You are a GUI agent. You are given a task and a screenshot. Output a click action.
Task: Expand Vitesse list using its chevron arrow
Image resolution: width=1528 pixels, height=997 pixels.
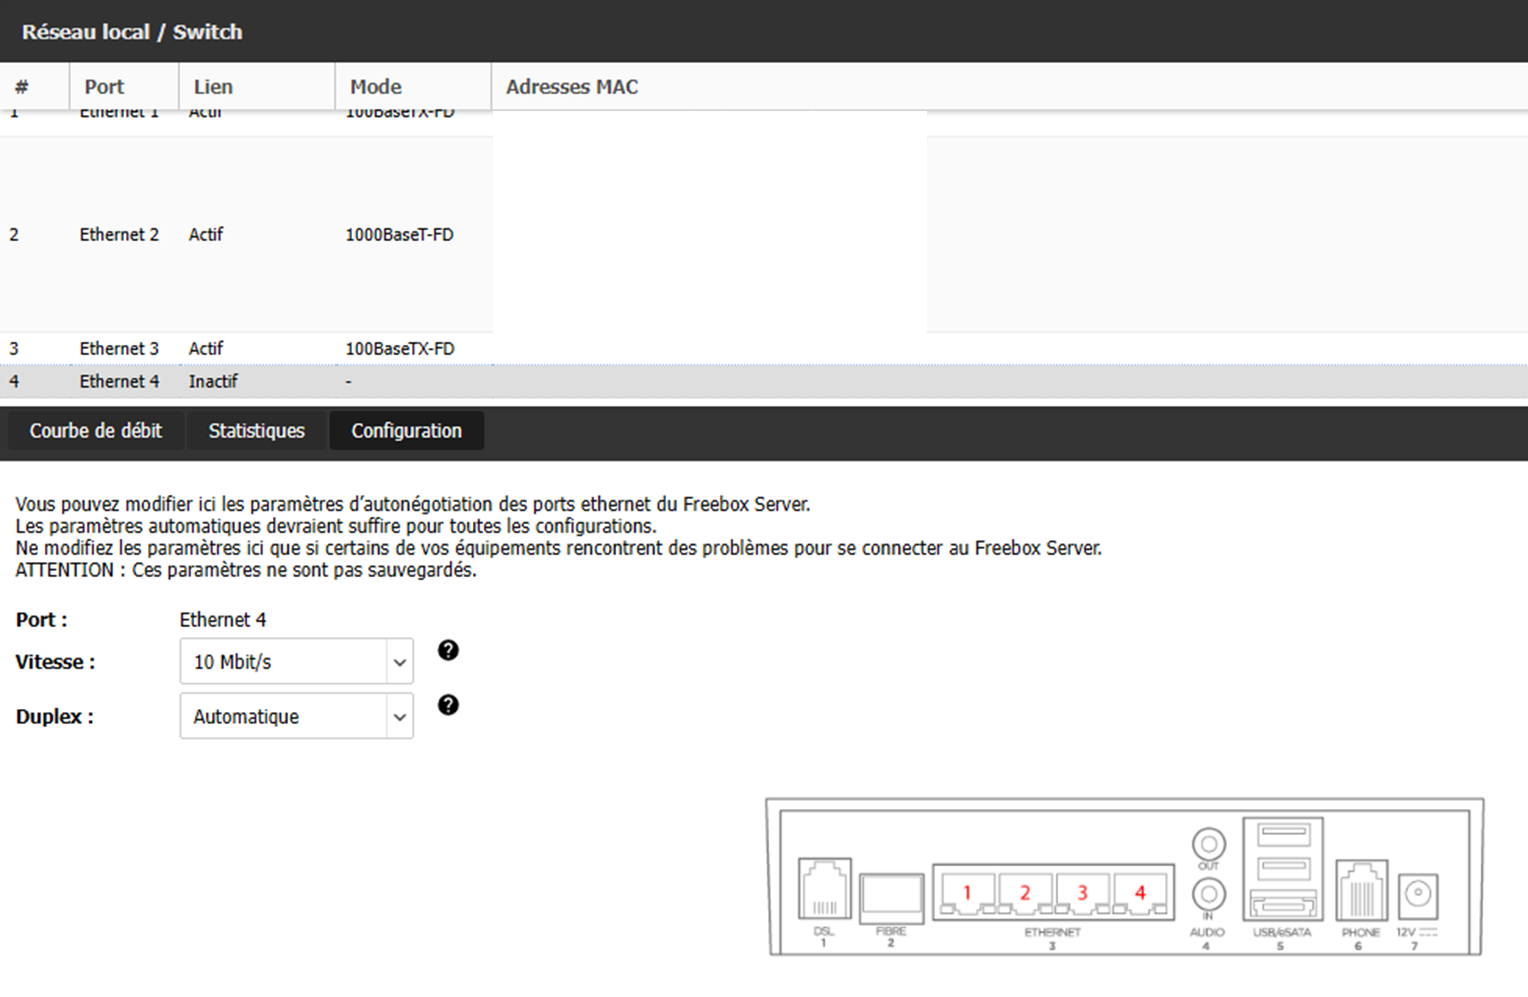[x=400, y=662]
